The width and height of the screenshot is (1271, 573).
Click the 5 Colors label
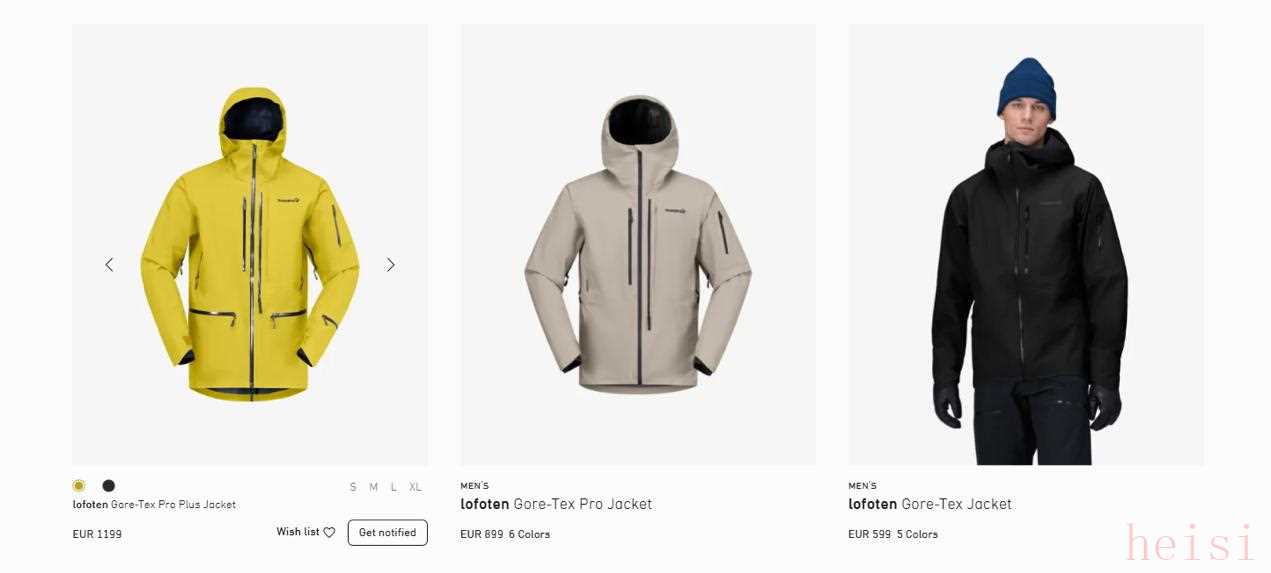point(917,534)
